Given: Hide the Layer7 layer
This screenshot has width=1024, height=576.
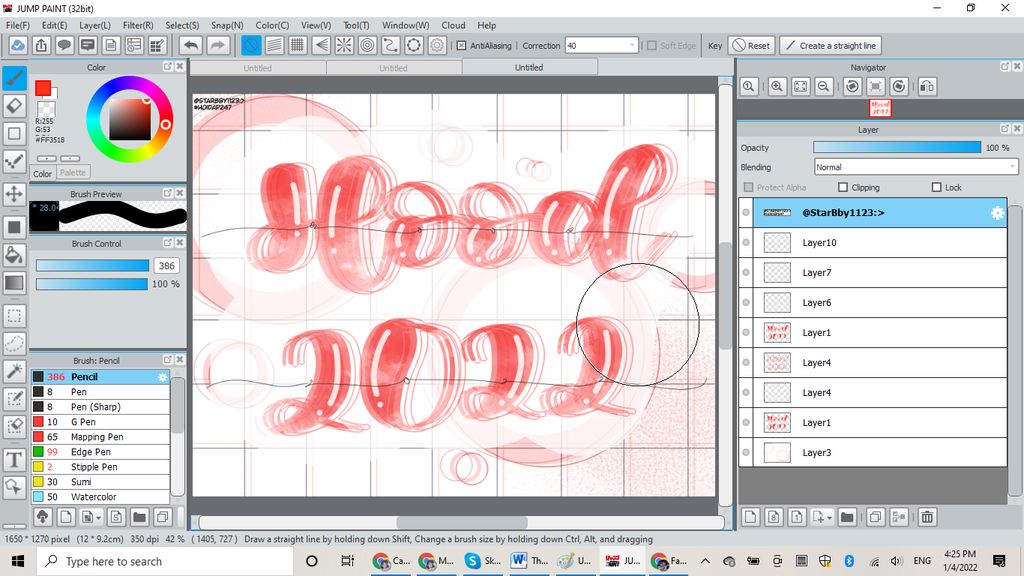Looking at the screenshot, I should (746, 272).
